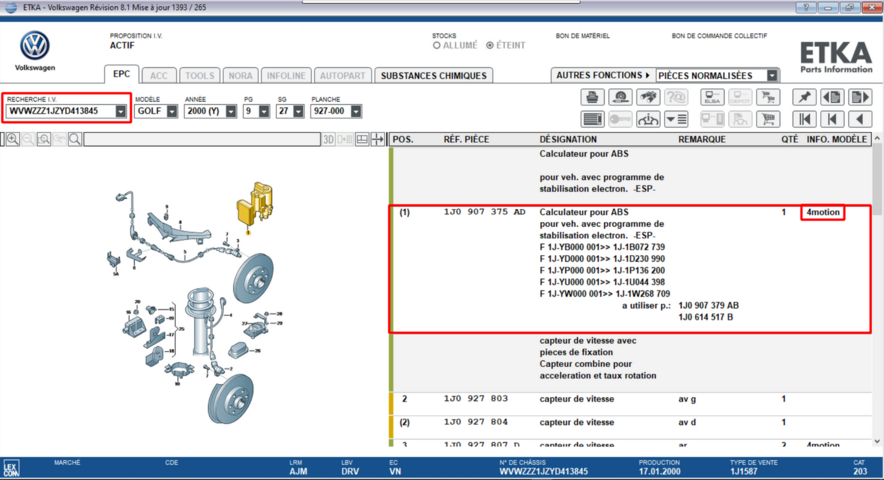Select part number 1J0 907 375 AD

click(x=484, y=212)
